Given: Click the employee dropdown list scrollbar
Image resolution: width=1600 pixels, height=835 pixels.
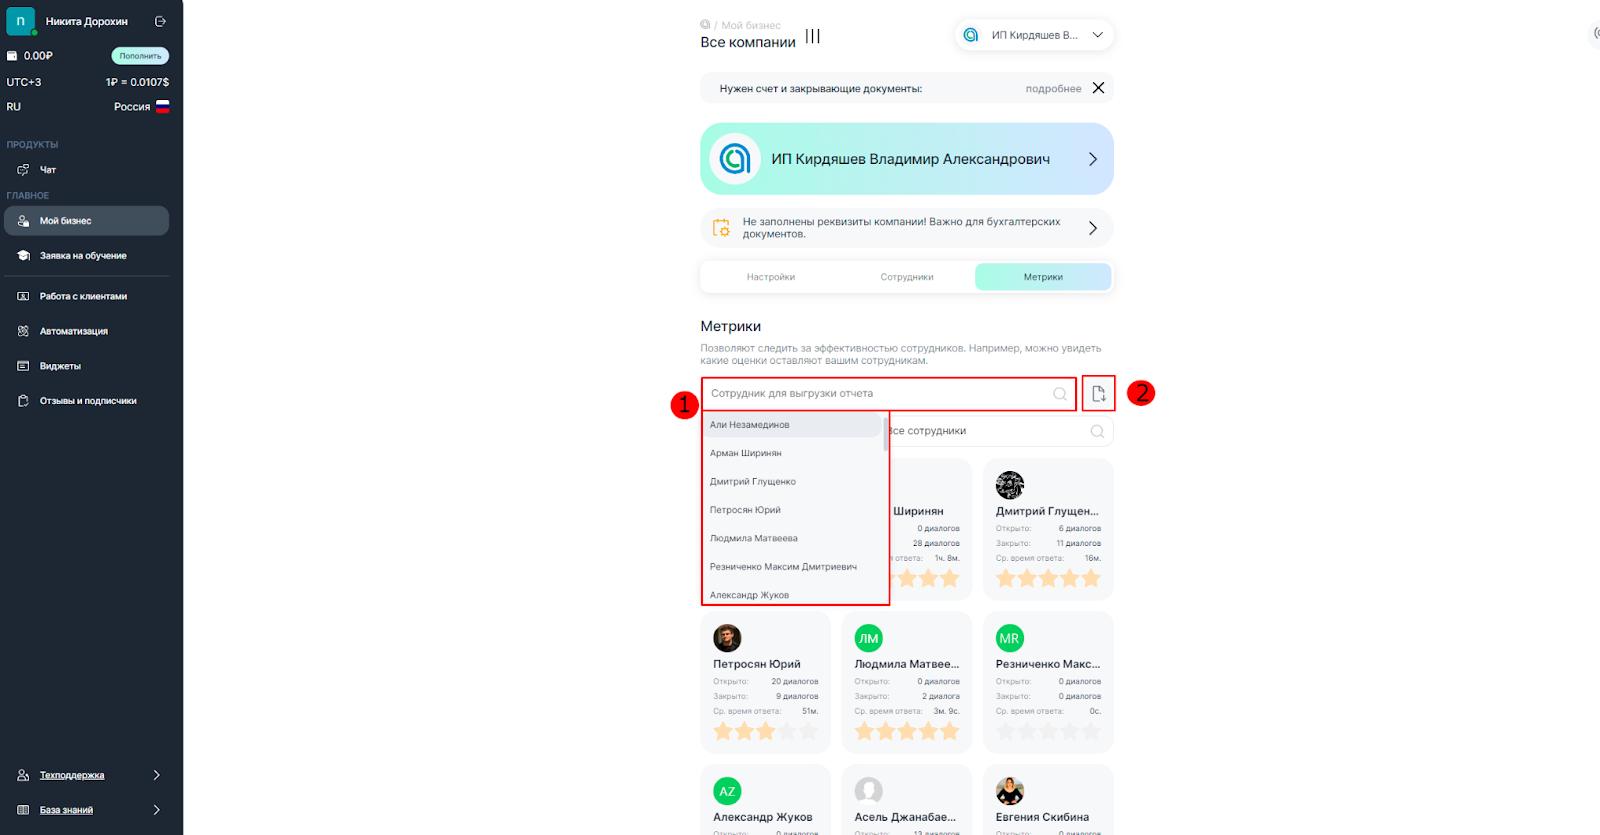Looking at the screenshot, I should coord(886,432).
